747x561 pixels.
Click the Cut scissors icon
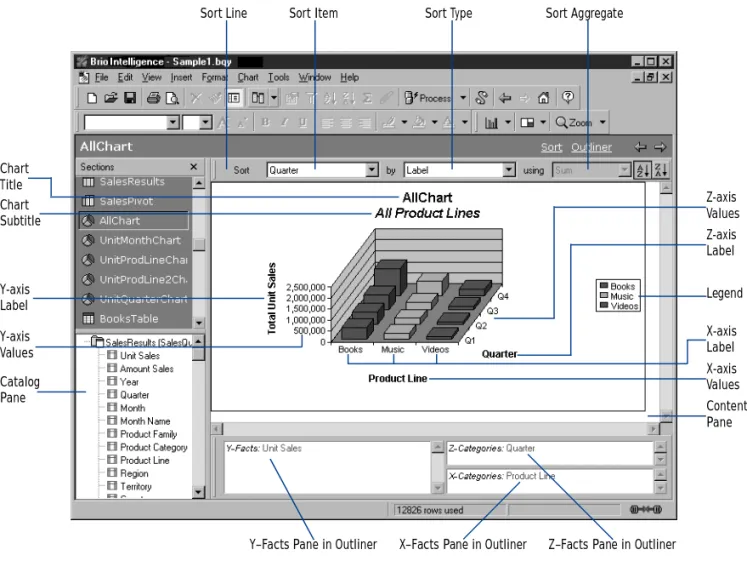point(196,98)
